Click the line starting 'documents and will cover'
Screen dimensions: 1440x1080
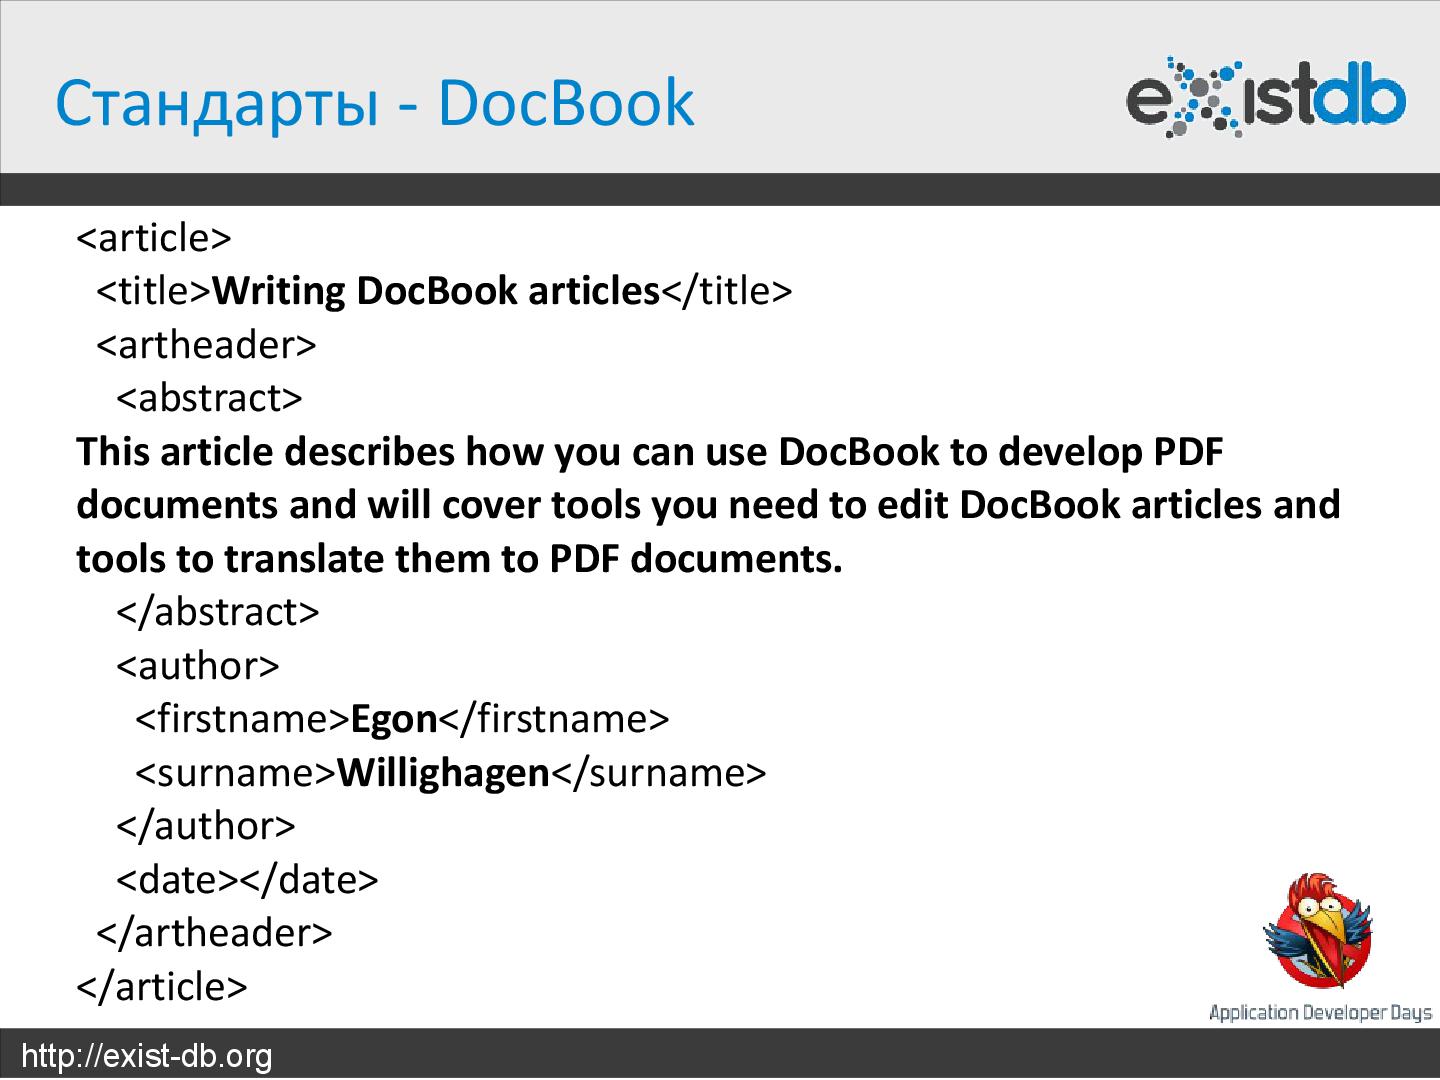pyautogui.click(x=708, y=505)
